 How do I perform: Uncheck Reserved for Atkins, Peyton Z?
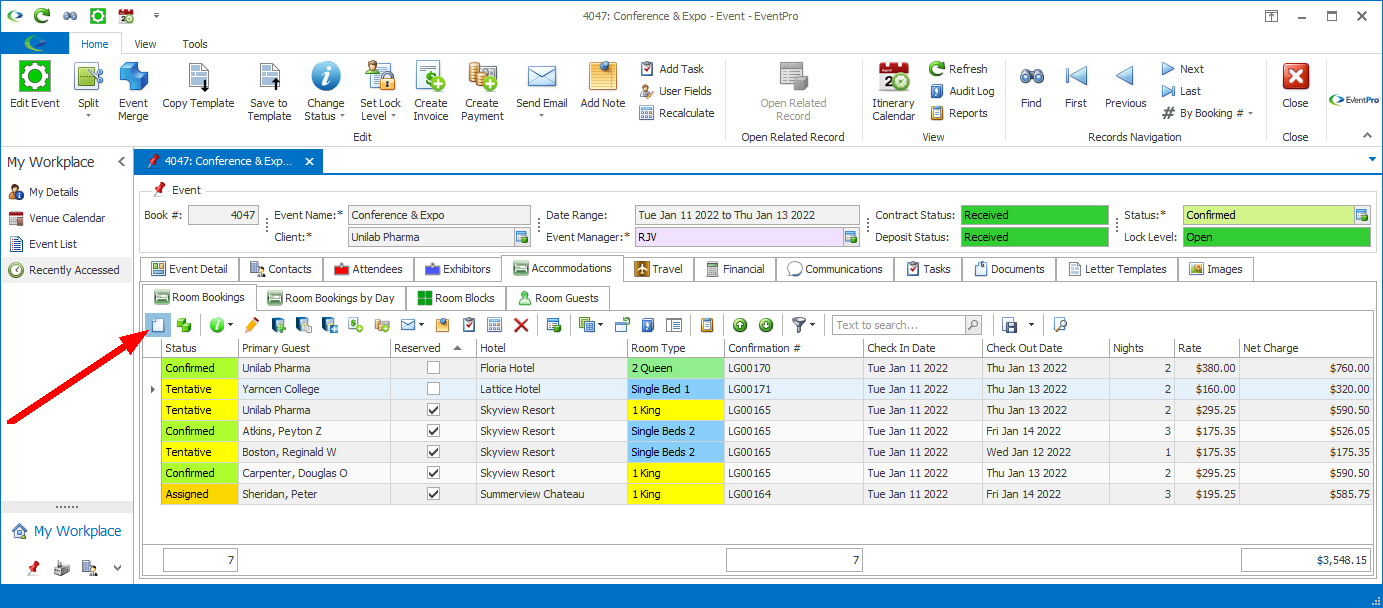(433, 431)
